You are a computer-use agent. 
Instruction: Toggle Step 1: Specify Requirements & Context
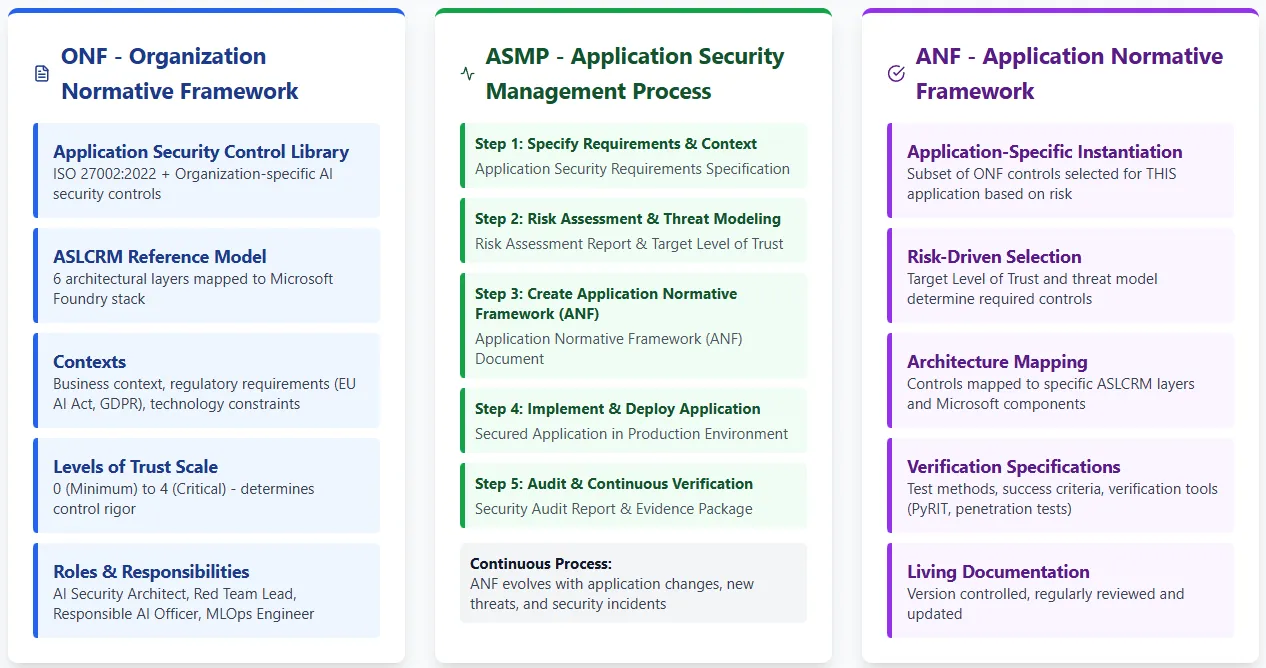(633, 155)
